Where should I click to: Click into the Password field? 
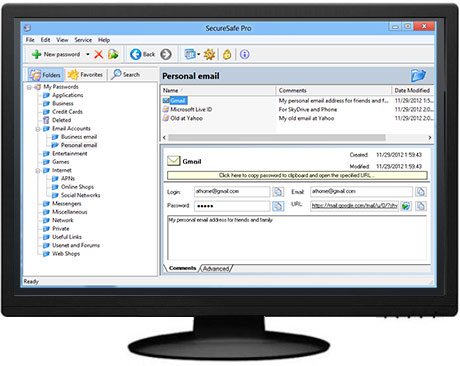pos(232,206)
